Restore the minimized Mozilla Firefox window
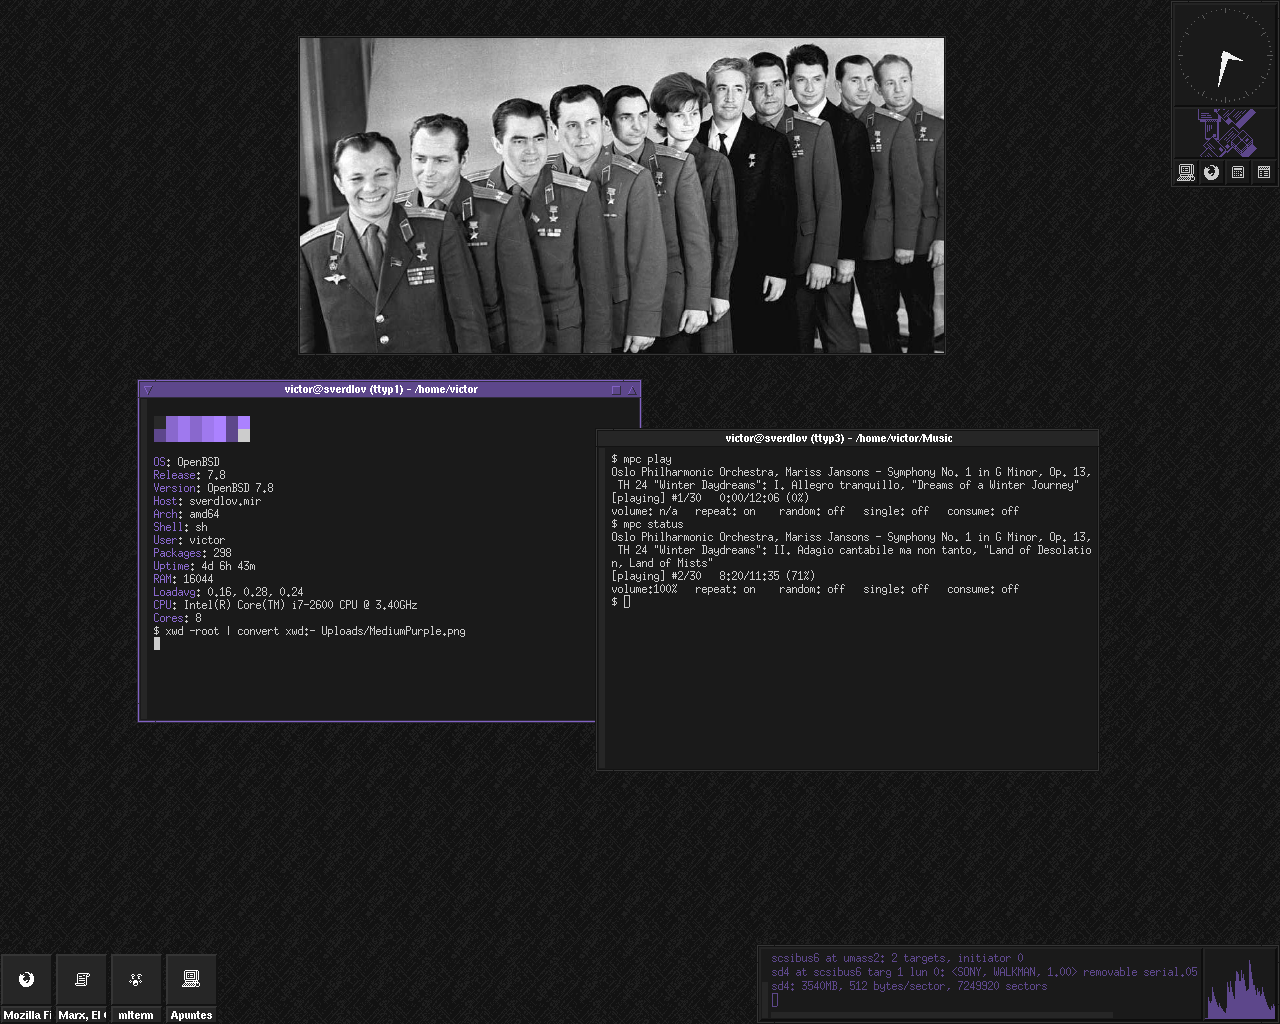 tap(27, 988)
